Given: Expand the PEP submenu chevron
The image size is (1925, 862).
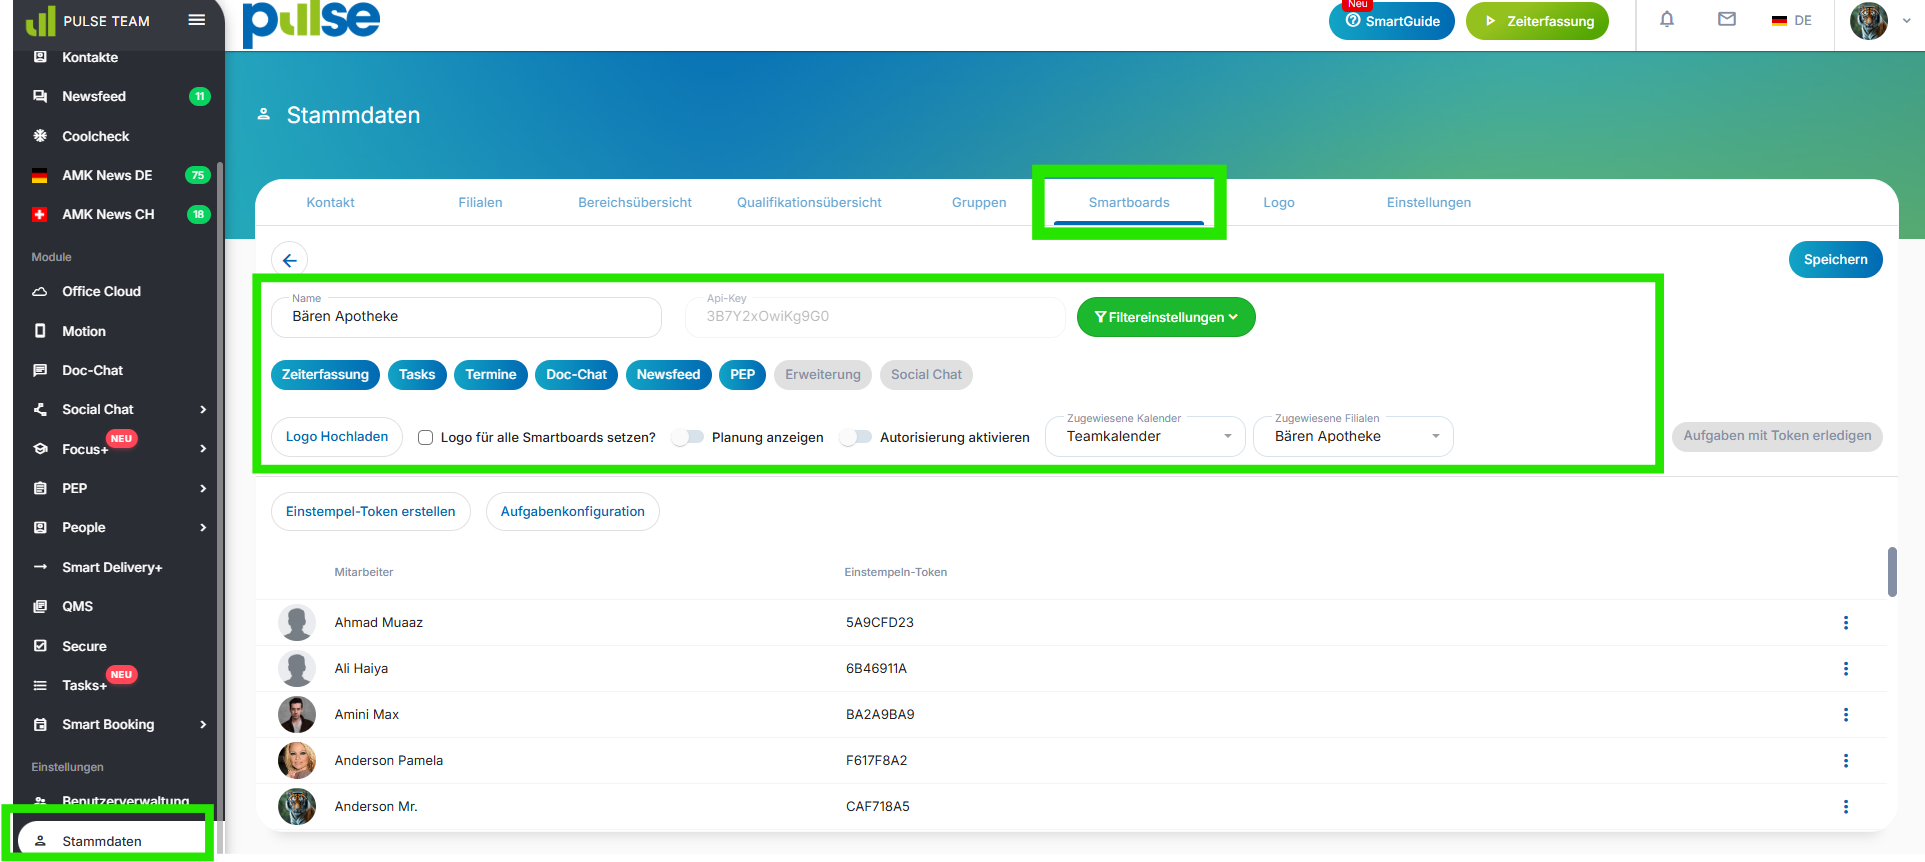Looking at the screenshot, I should 203,488.
